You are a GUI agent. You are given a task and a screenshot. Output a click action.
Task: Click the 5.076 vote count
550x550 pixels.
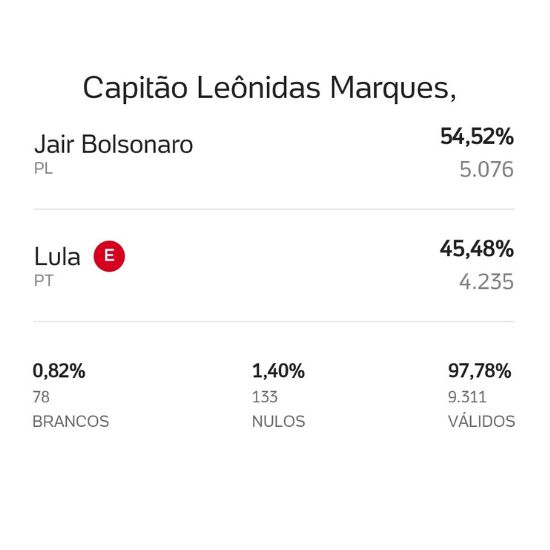coord(487,169)
